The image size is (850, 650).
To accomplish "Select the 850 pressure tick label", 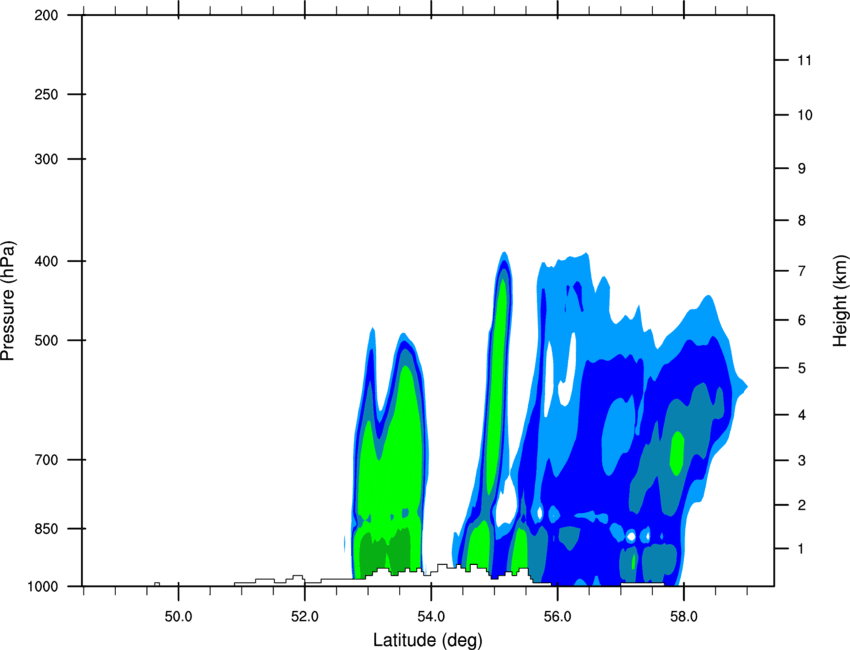I will point(46,528).
